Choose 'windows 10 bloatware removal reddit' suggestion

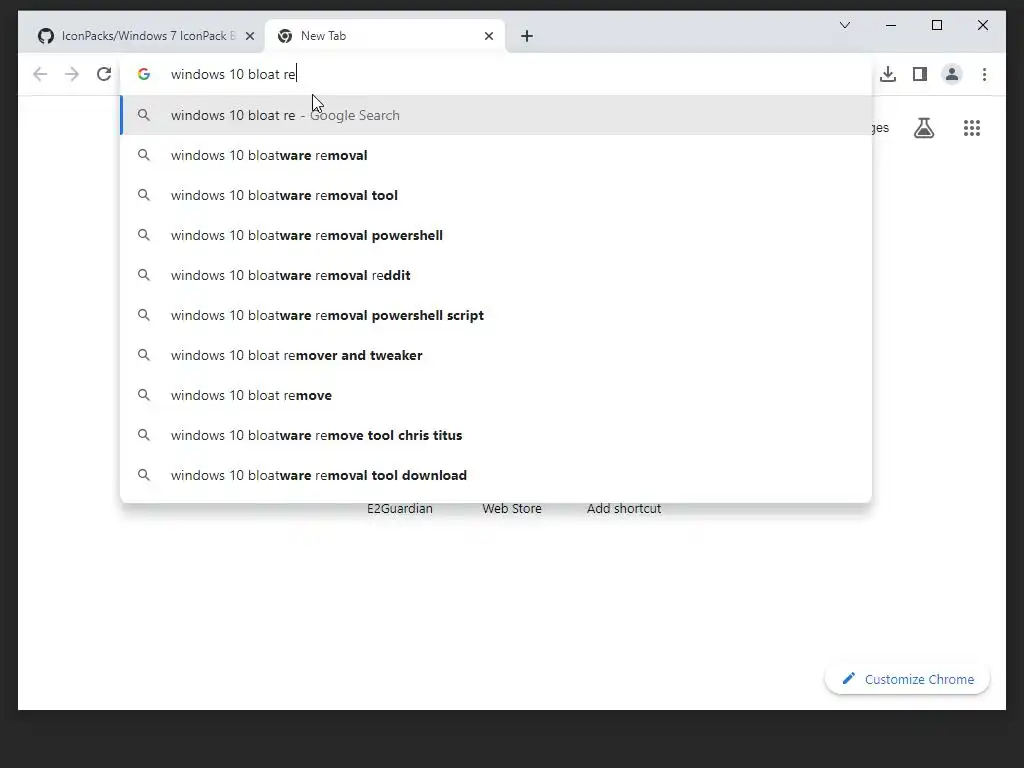point(496,275)
